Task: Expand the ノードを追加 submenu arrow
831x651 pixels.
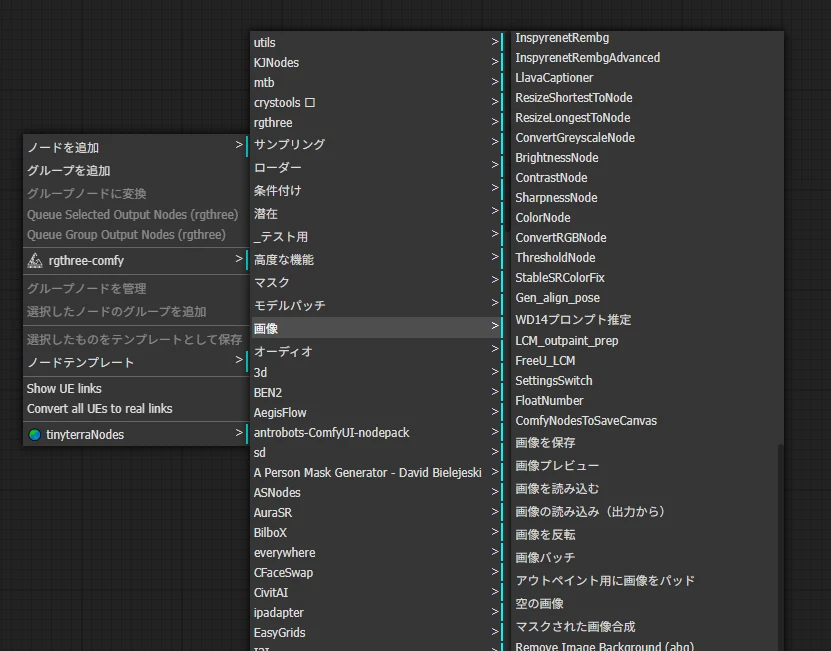Action: (x=239, y=146)
